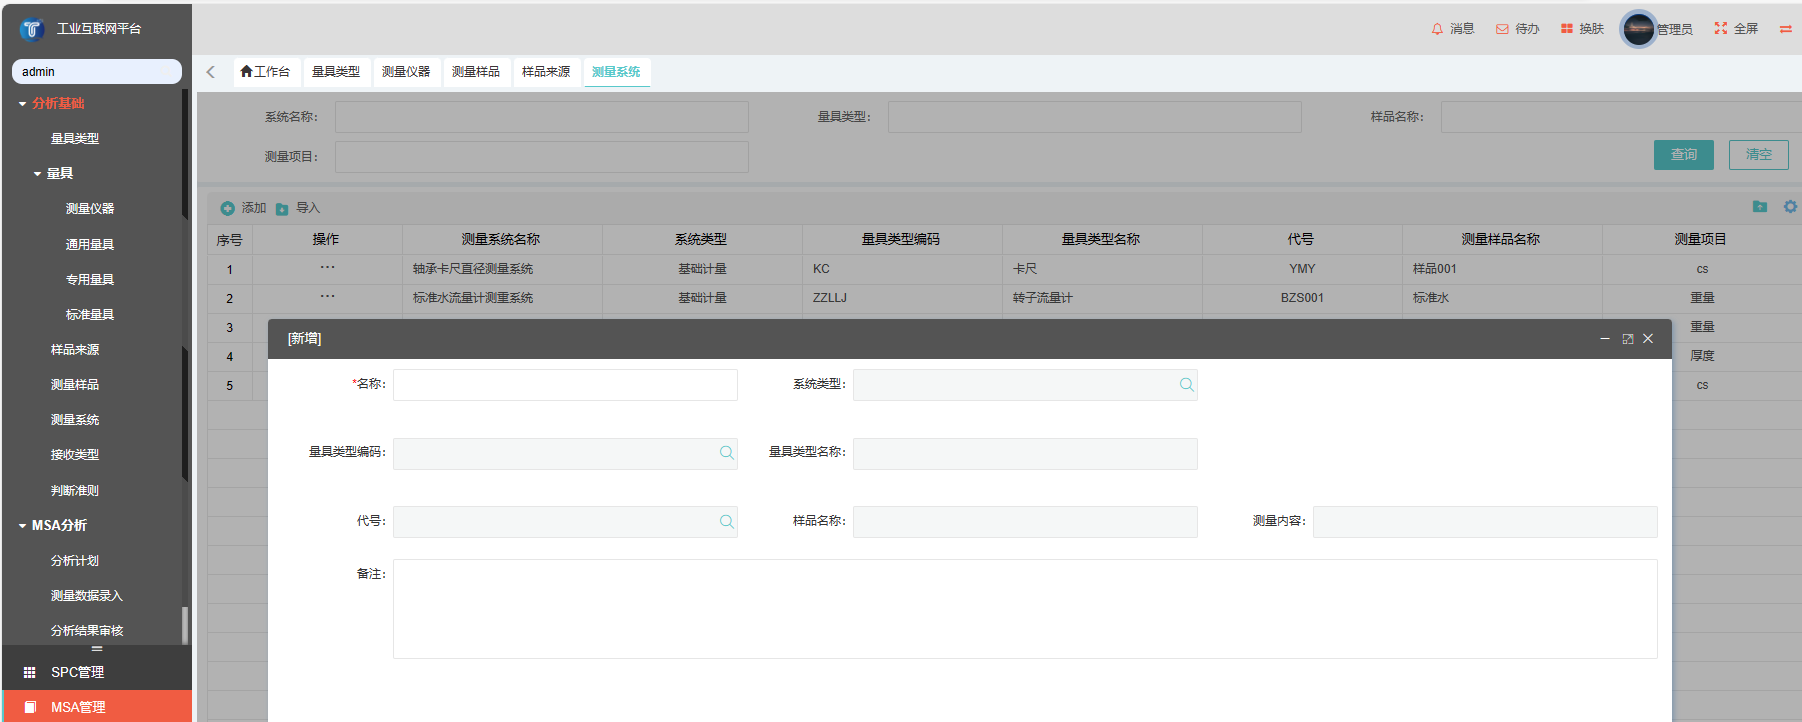Screen dimensions: 1802x722
Task: Maximize the 新增 dialog
Action: 1628,339
